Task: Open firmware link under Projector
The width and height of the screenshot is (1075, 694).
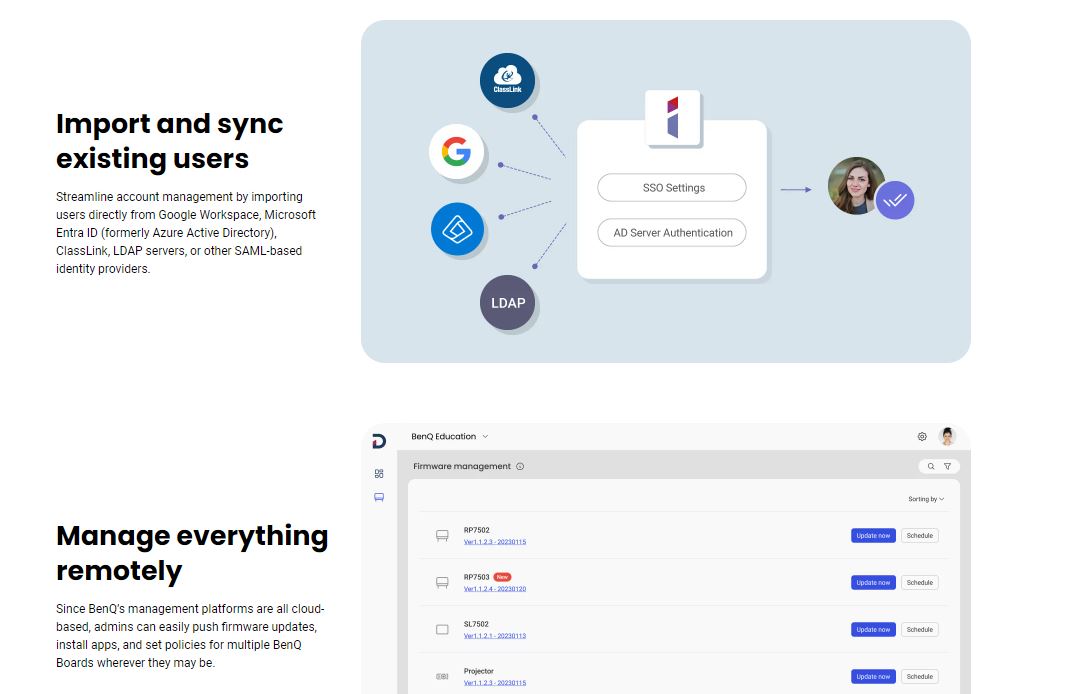Action: (x=495, y=683)
